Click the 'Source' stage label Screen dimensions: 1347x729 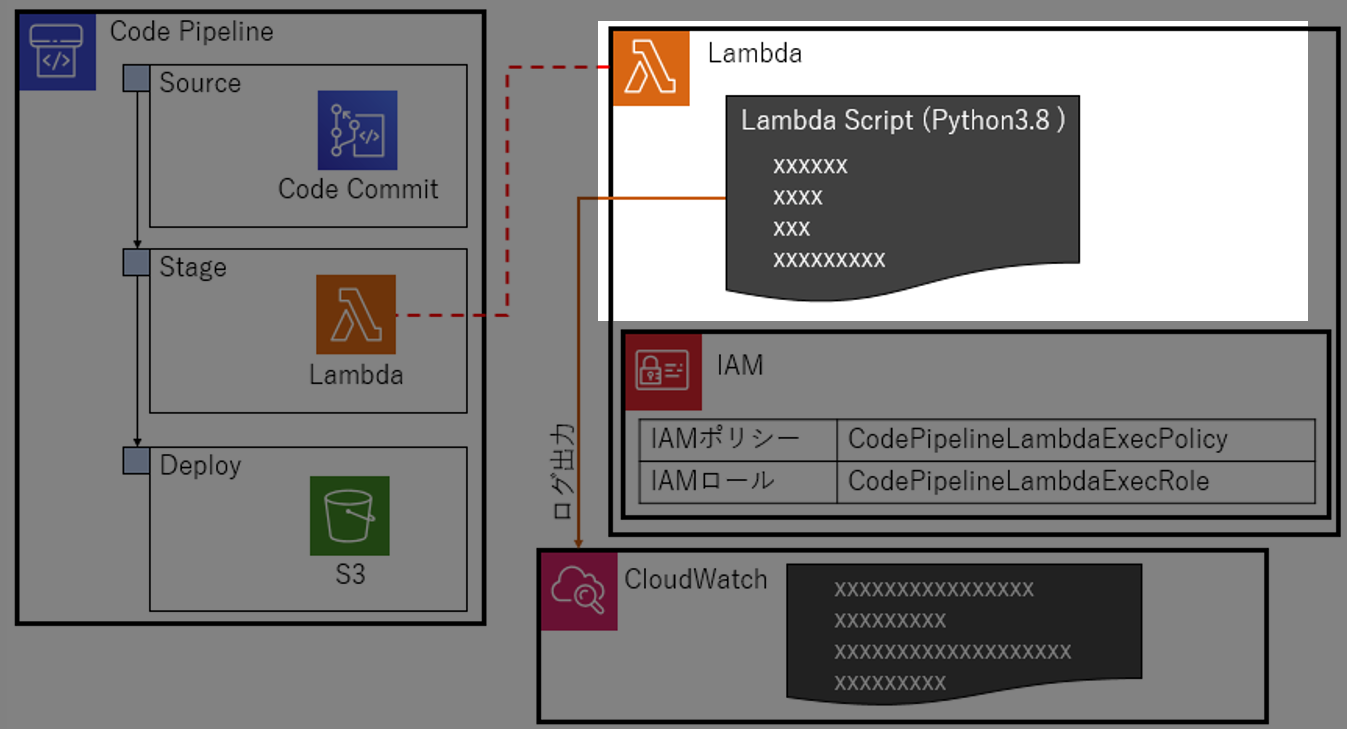pyautogui.click(x=200, y=82)
